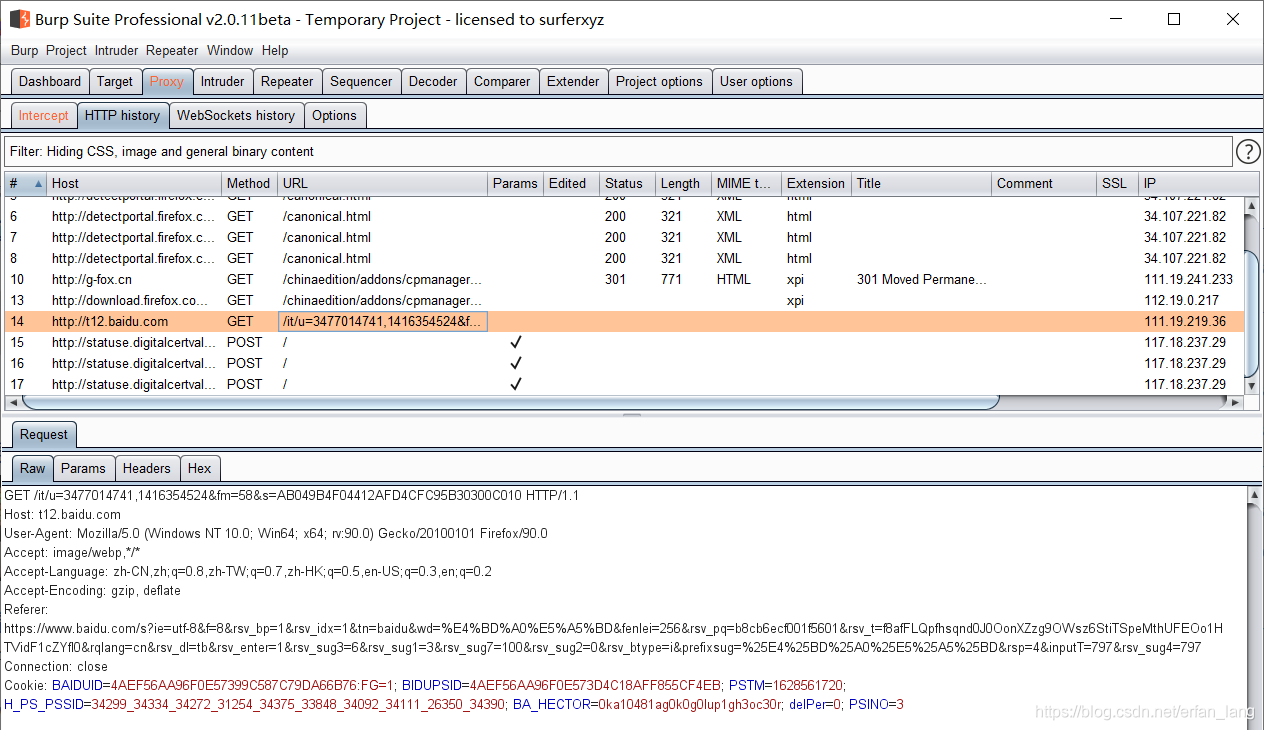Go to the Repeater main tab
Image resolution: width=1264 pixels, height=730 pixels.
287,82
